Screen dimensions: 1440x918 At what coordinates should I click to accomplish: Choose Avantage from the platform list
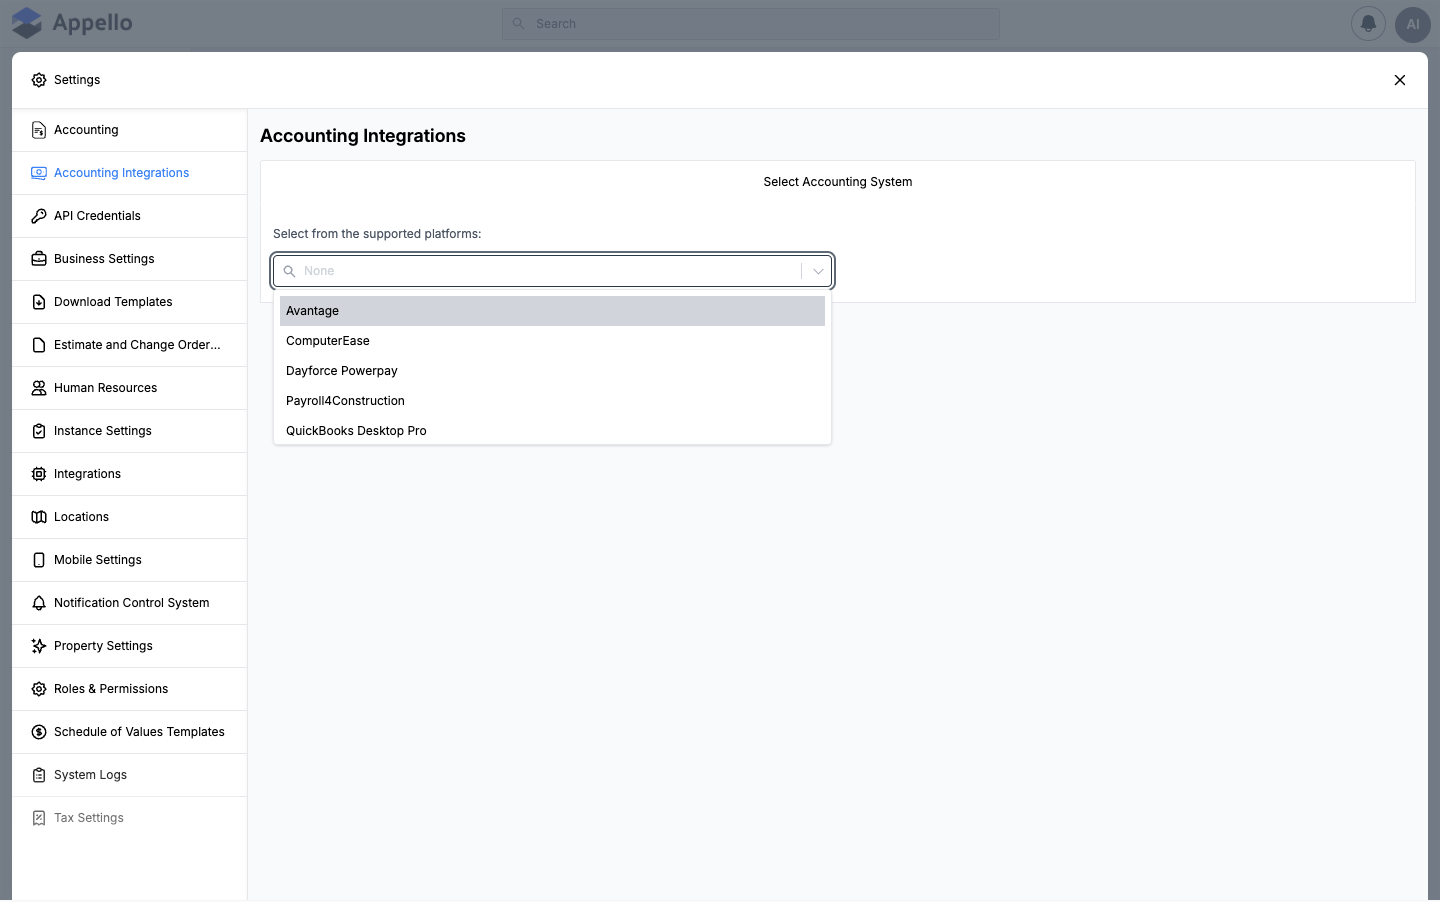point(552,311)
